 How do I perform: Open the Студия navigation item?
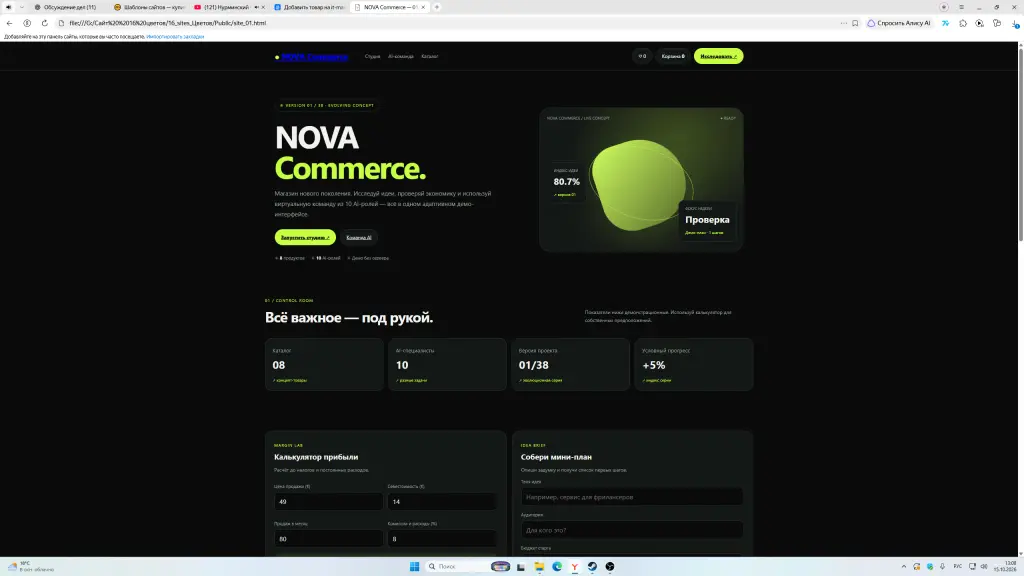[372, 56]
